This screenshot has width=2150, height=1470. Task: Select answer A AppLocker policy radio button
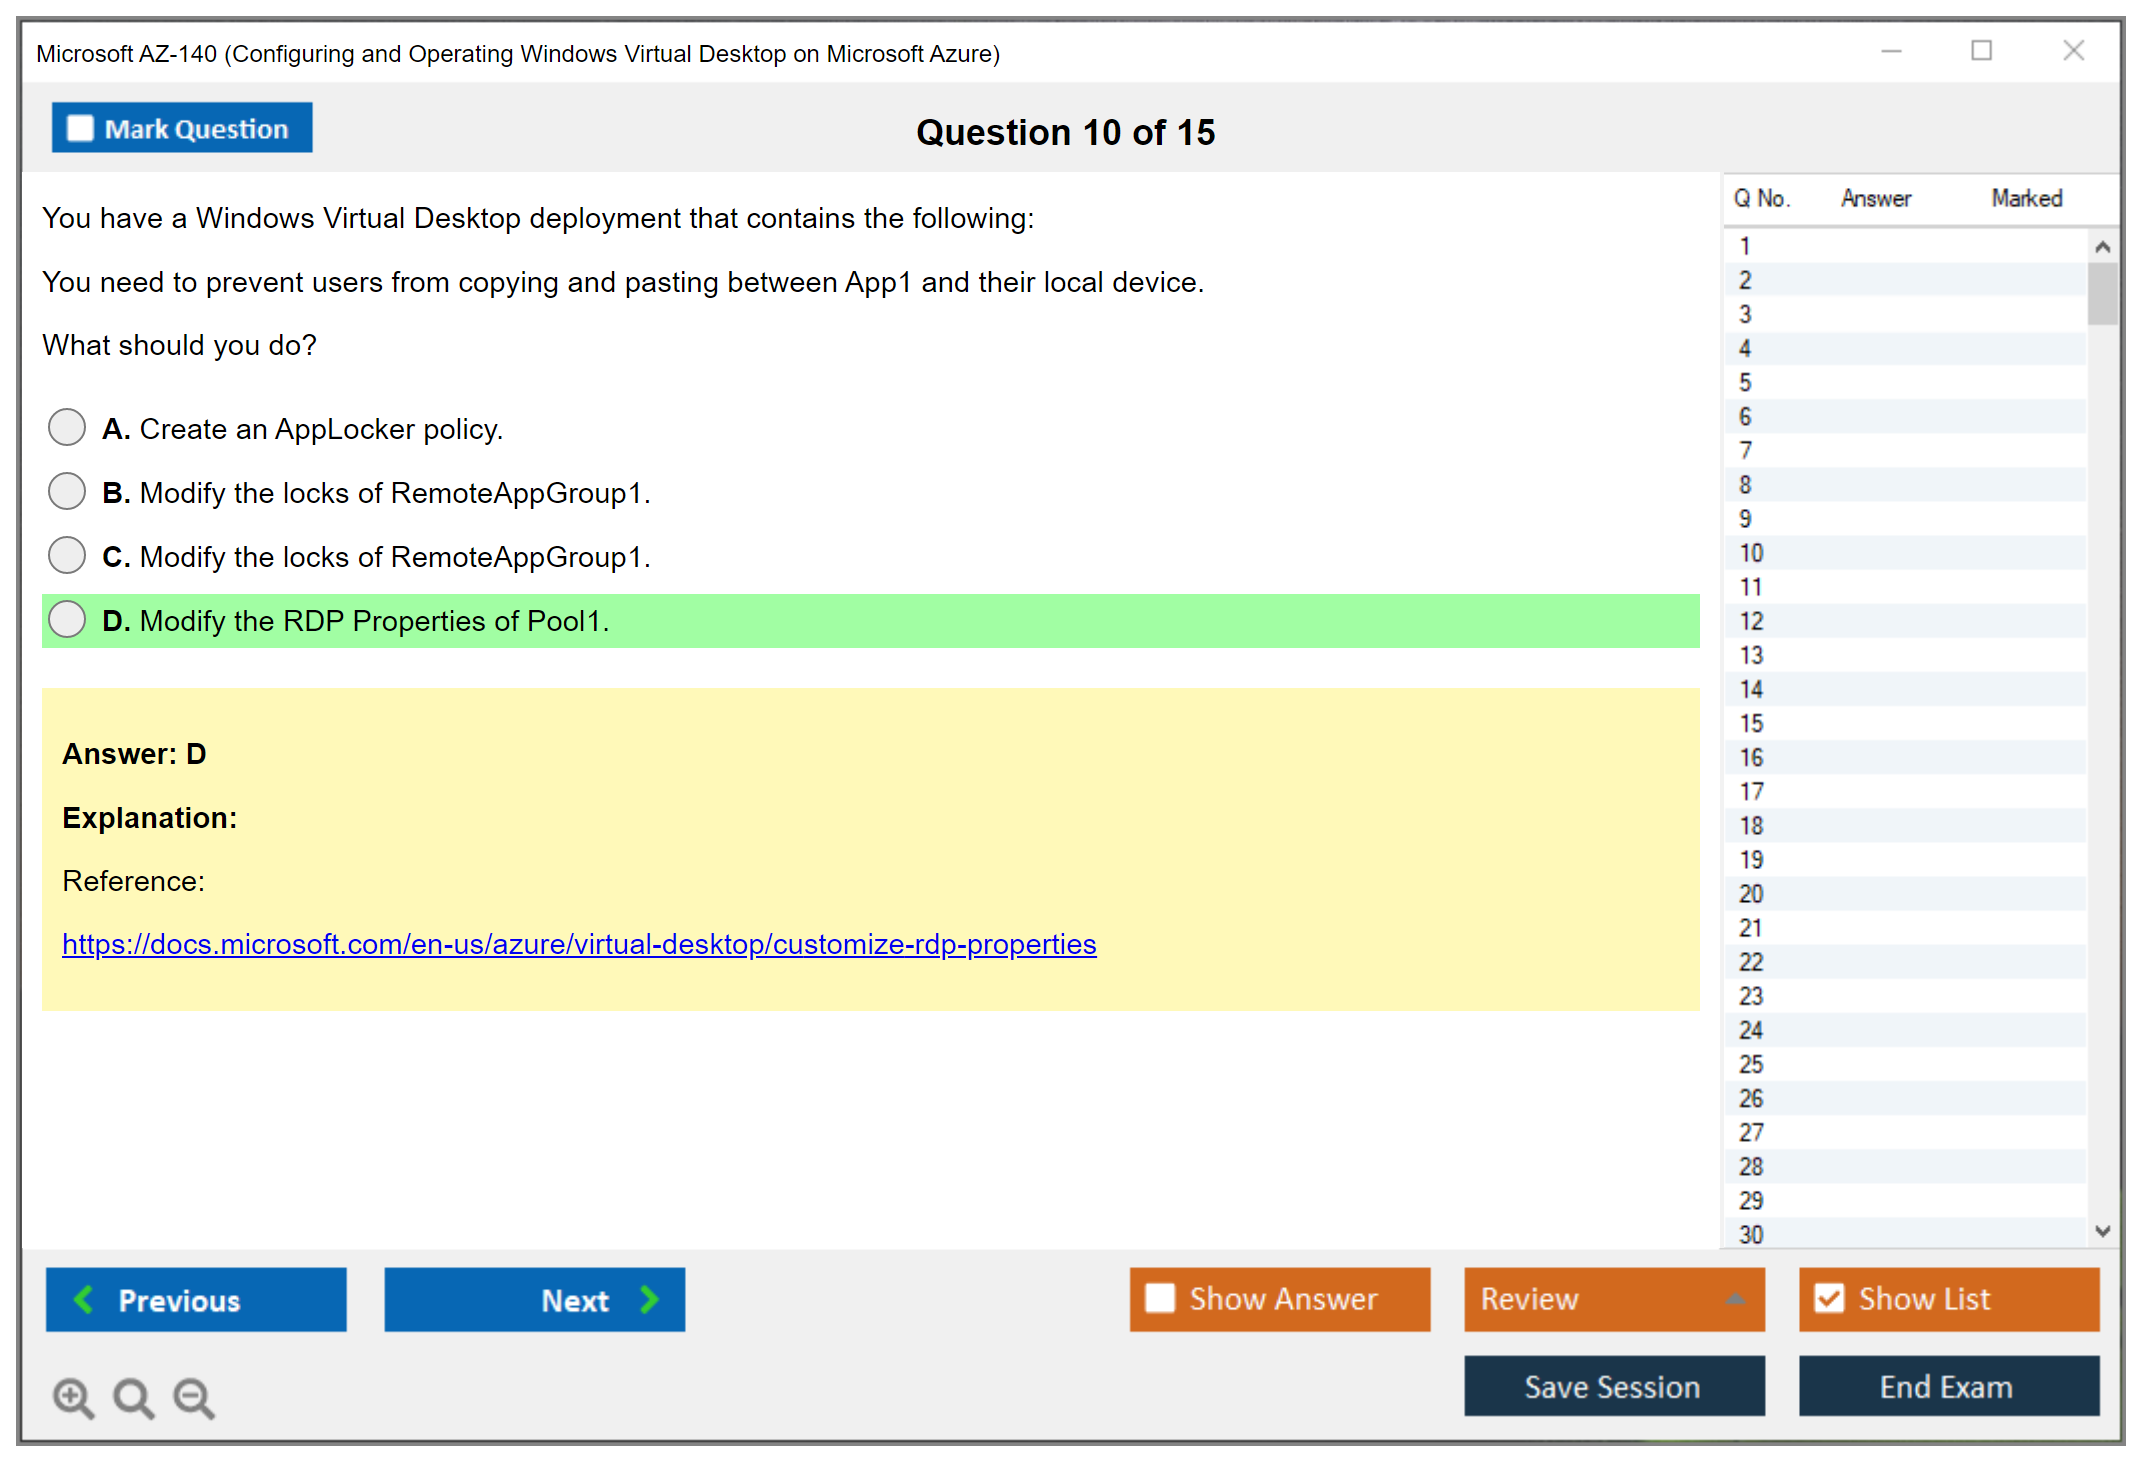[67, 427]
